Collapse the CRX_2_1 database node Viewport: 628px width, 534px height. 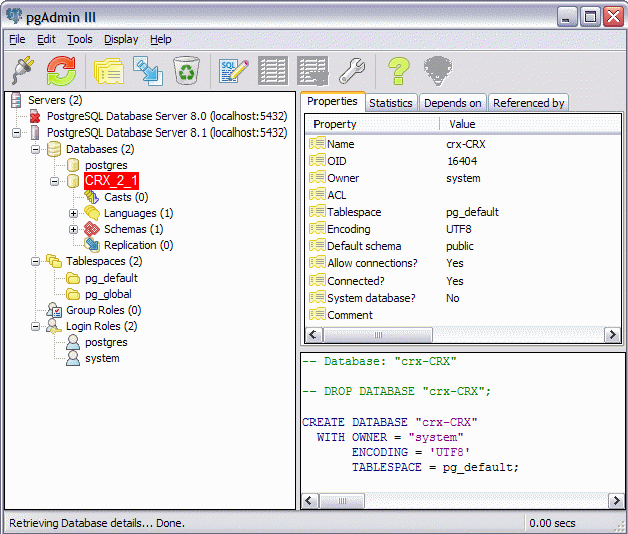pos(54,181)
